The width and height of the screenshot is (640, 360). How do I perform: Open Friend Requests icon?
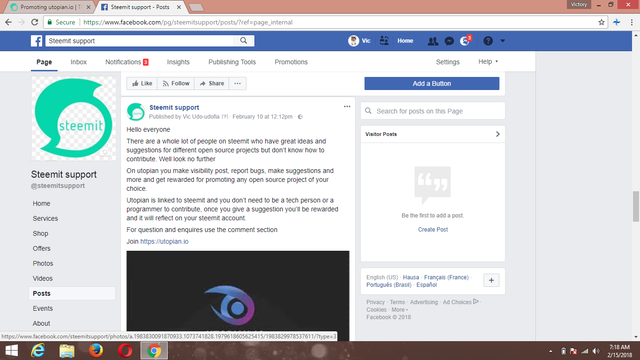pos(433,41)
